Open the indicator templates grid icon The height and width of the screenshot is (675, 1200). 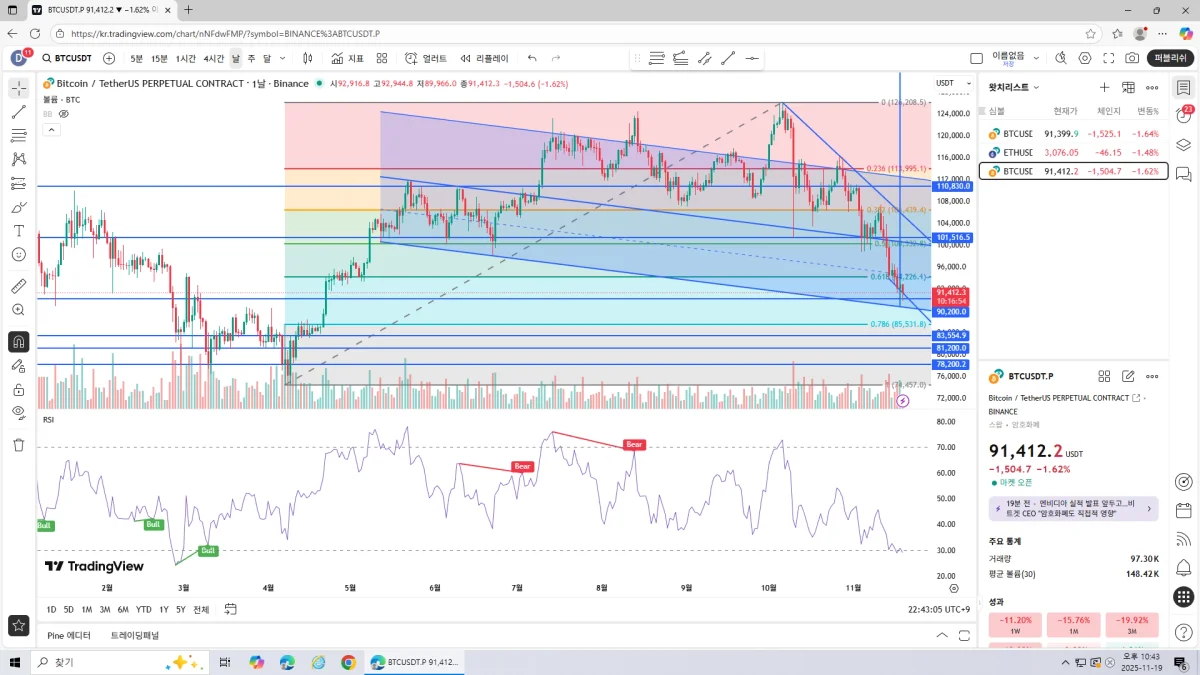click(381, 58)
